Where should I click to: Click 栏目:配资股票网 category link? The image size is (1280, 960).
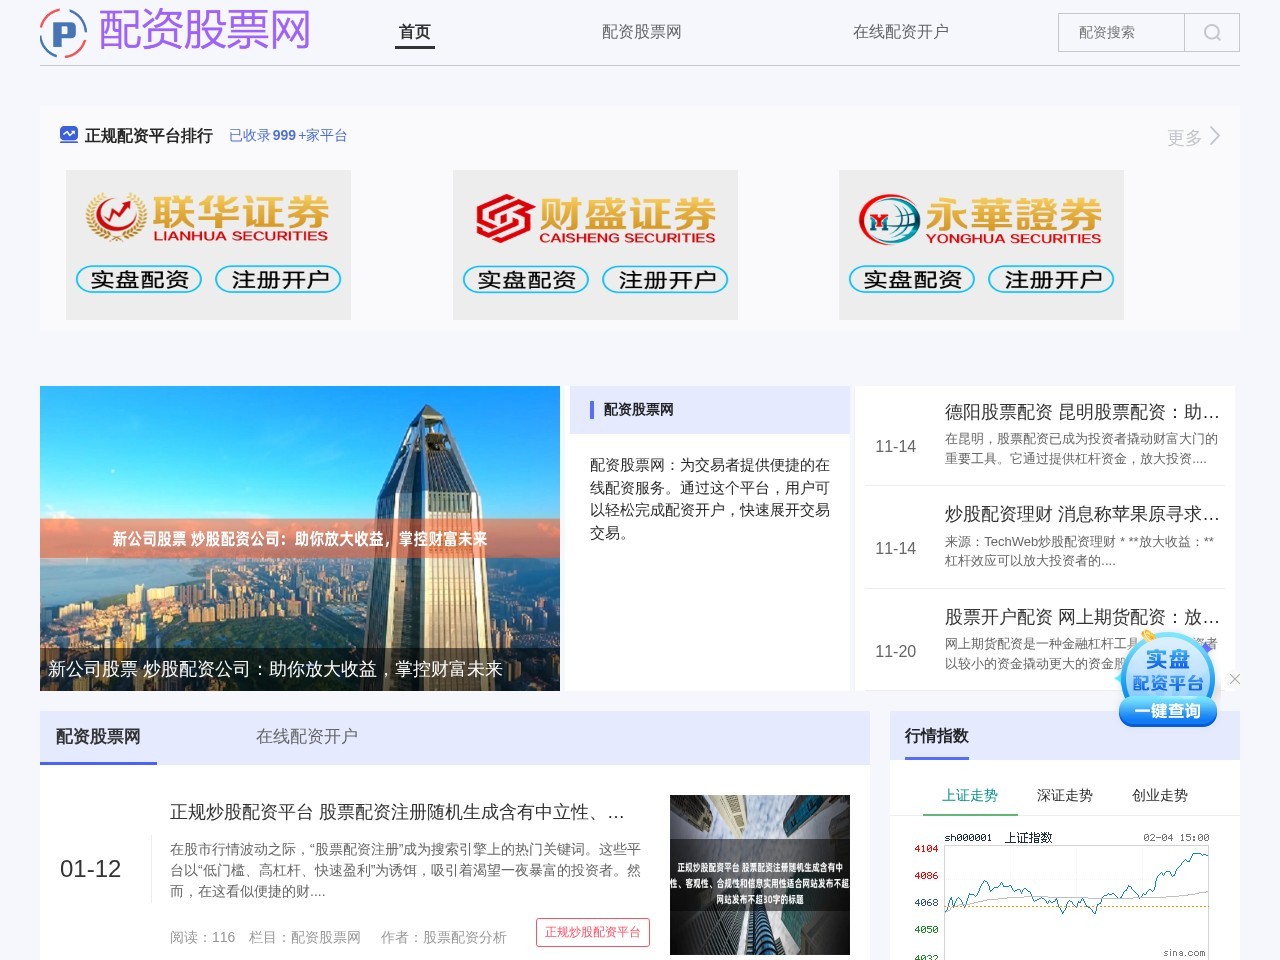[305, 938]
